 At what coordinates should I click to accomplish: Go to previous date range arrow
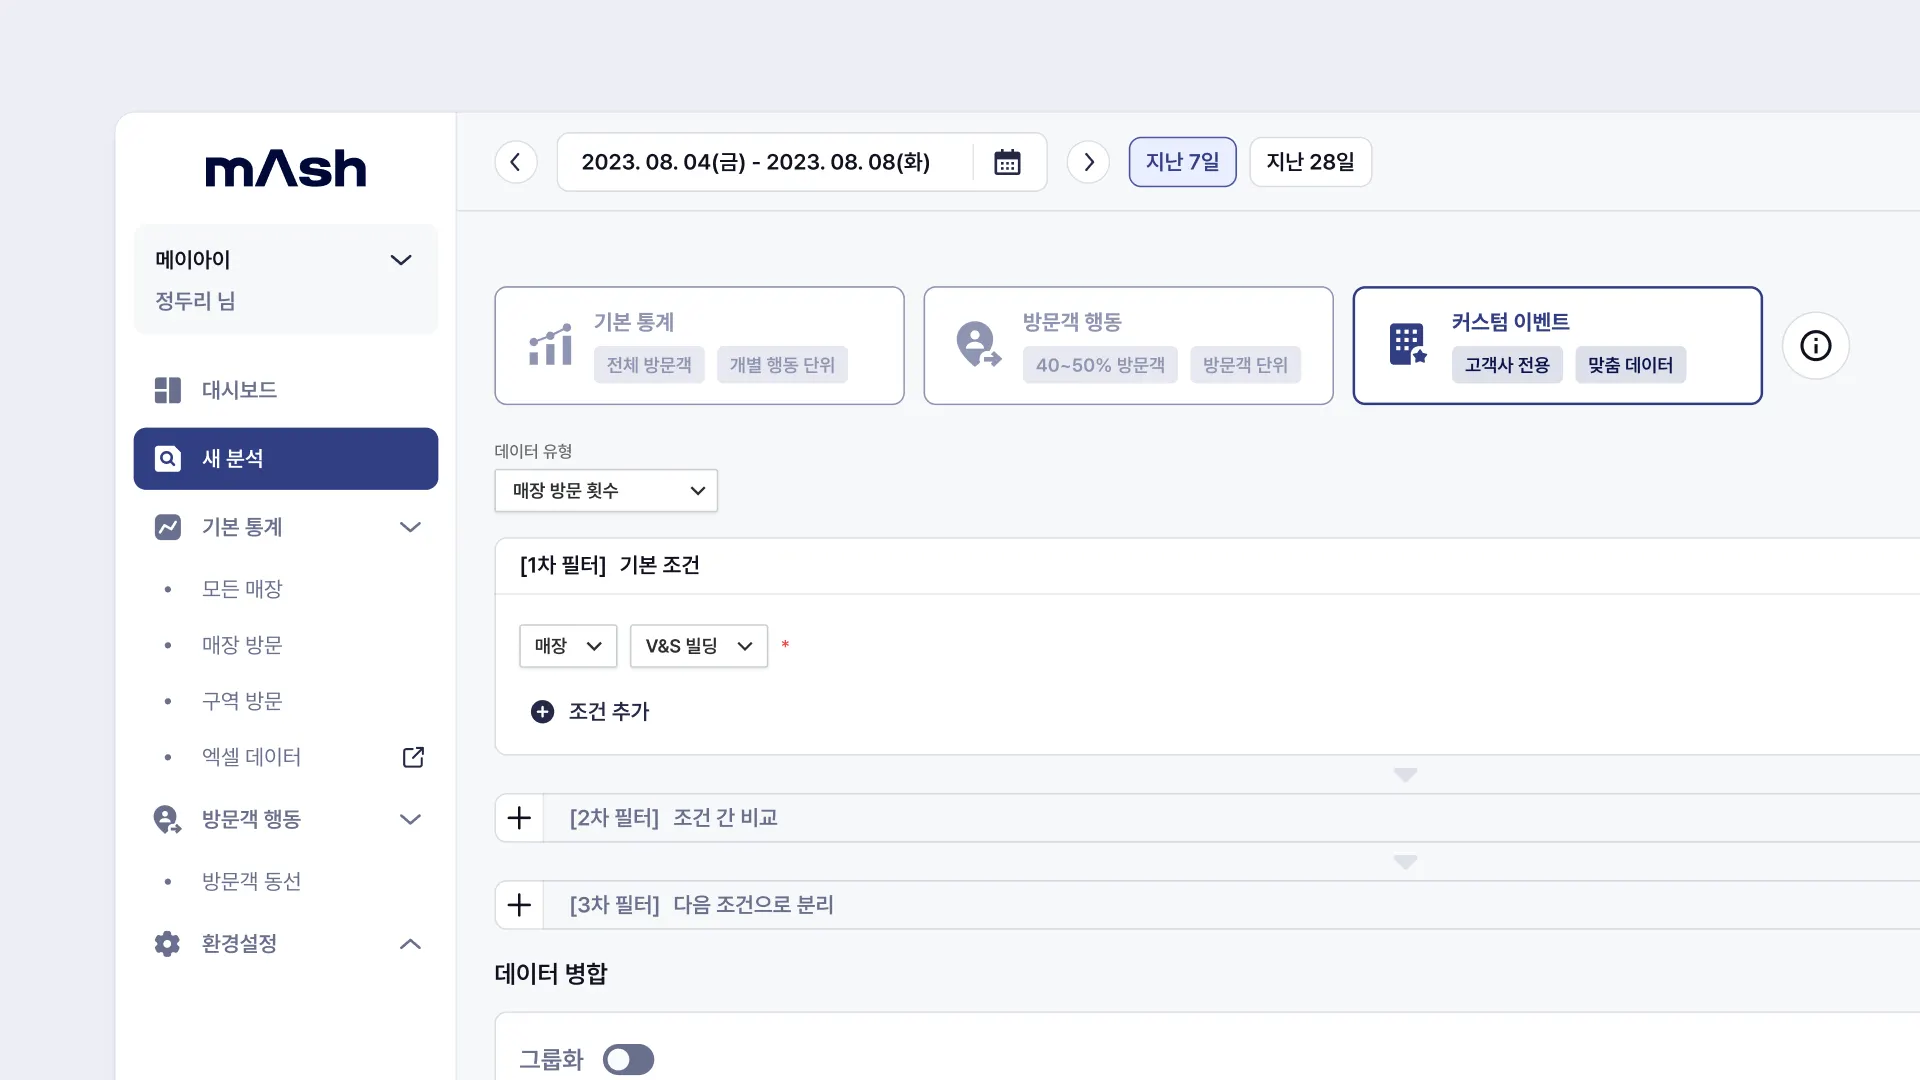516,162
